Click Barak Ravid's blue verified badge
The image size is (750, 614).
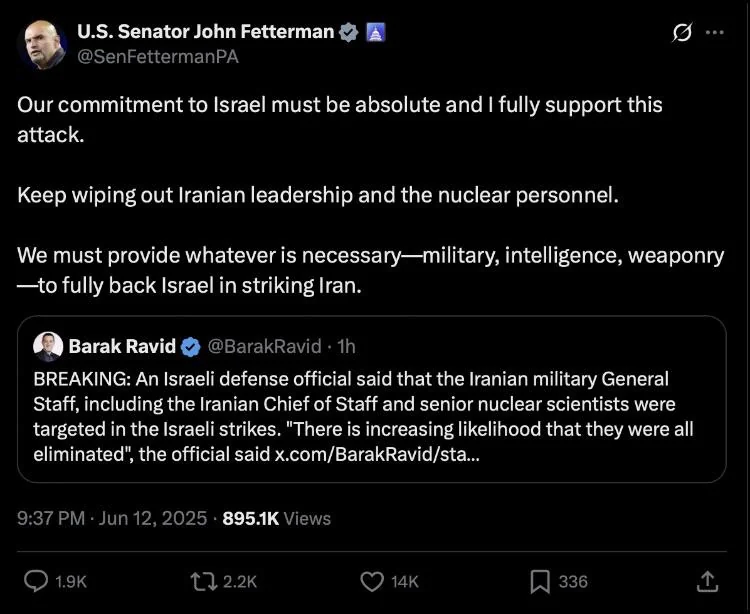click(190, 346)
